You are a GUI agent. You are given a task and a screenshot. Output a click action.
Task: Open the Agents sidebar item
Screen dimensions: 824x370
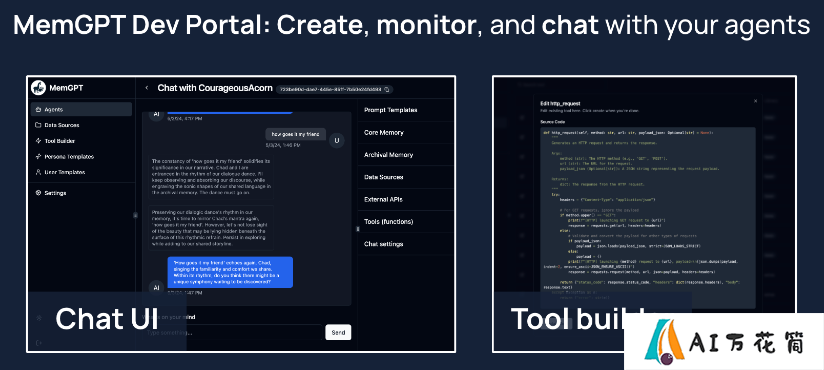81,109
